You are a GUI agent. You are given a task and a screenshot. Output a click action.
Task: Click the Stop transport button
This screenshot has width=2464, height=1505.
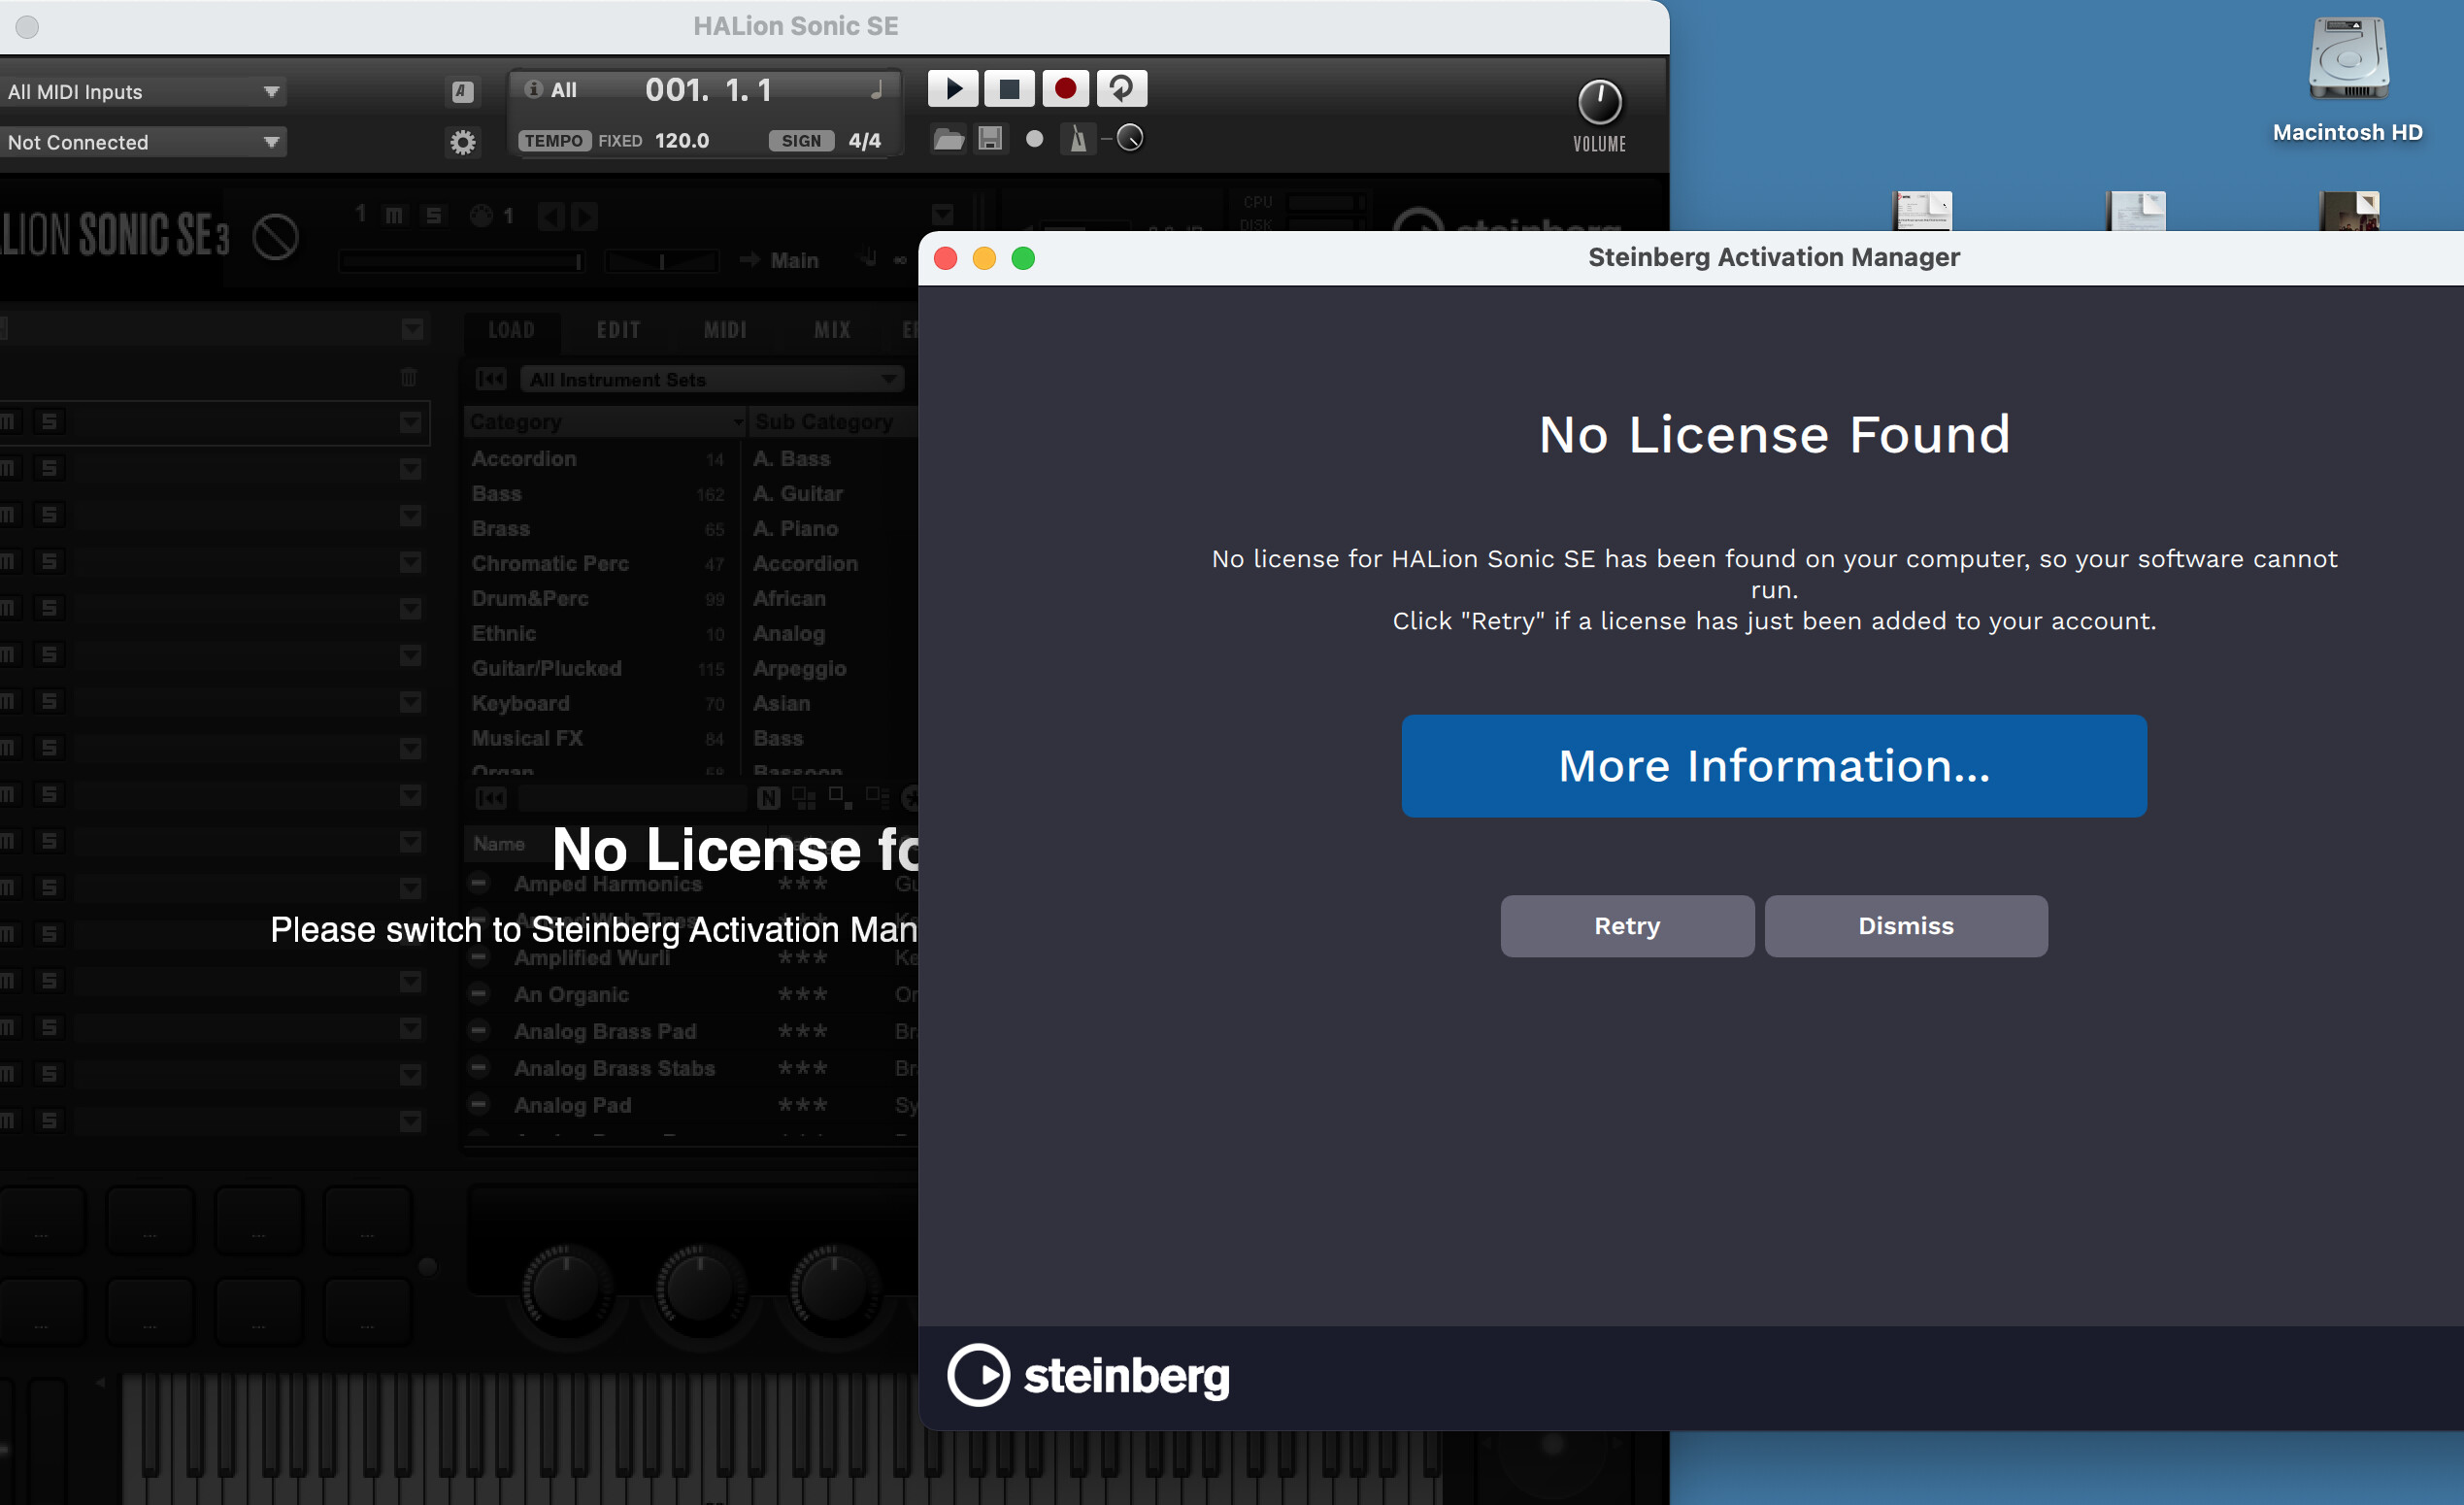(1009, 89)
